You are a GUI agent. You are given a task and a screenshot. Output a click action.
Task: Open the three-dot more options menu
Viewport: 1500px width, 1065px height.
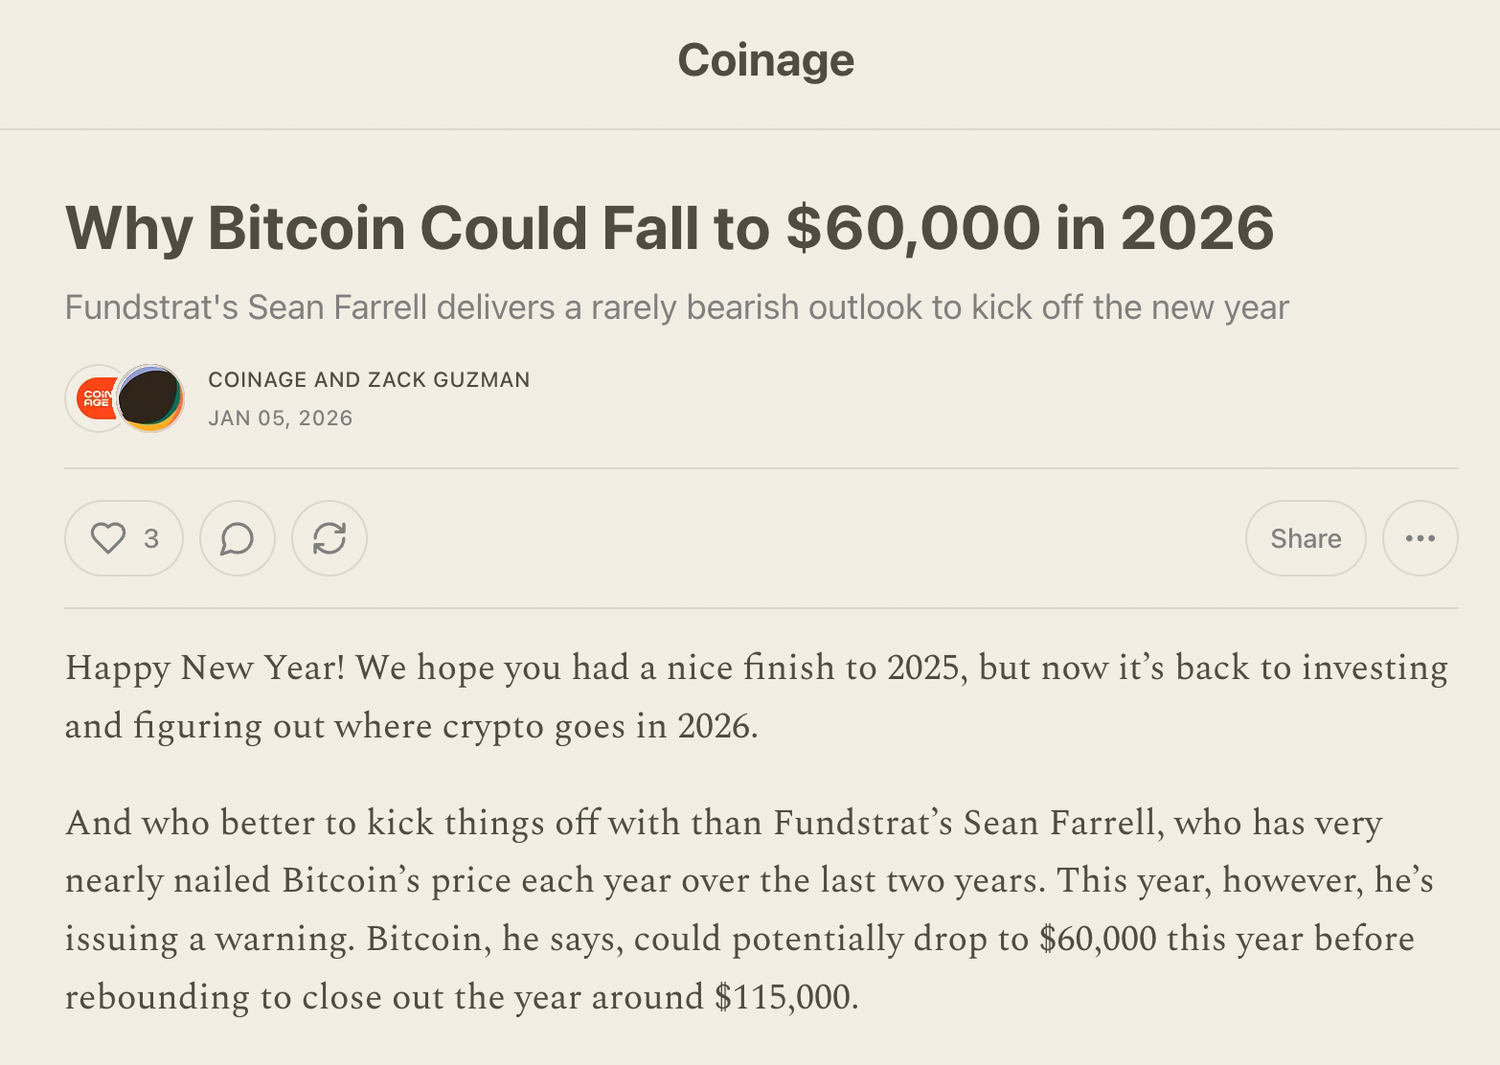click(x=1420, y=538)
